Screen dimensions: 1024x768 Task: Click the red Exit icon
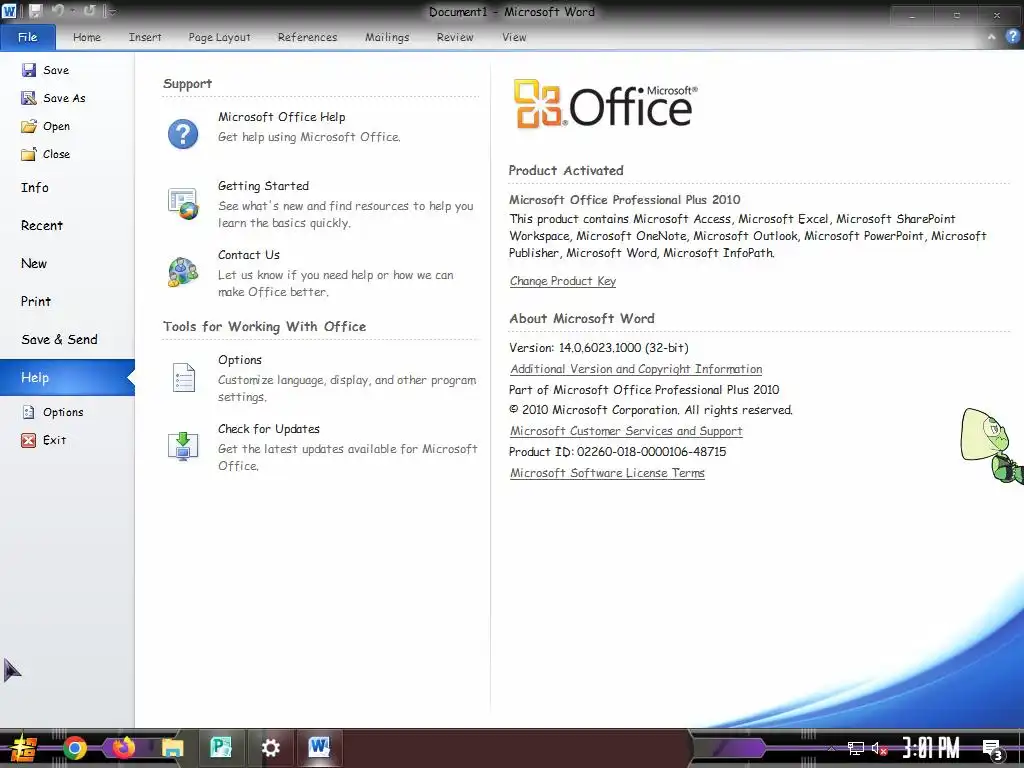pyautogui.click(x=29, y=440)
